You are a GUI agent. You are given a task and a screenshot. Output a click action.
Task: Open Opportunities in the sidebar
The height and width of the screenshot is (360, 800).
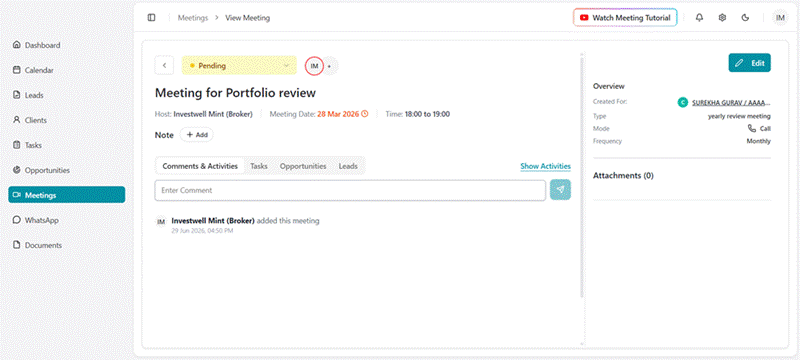66,170
